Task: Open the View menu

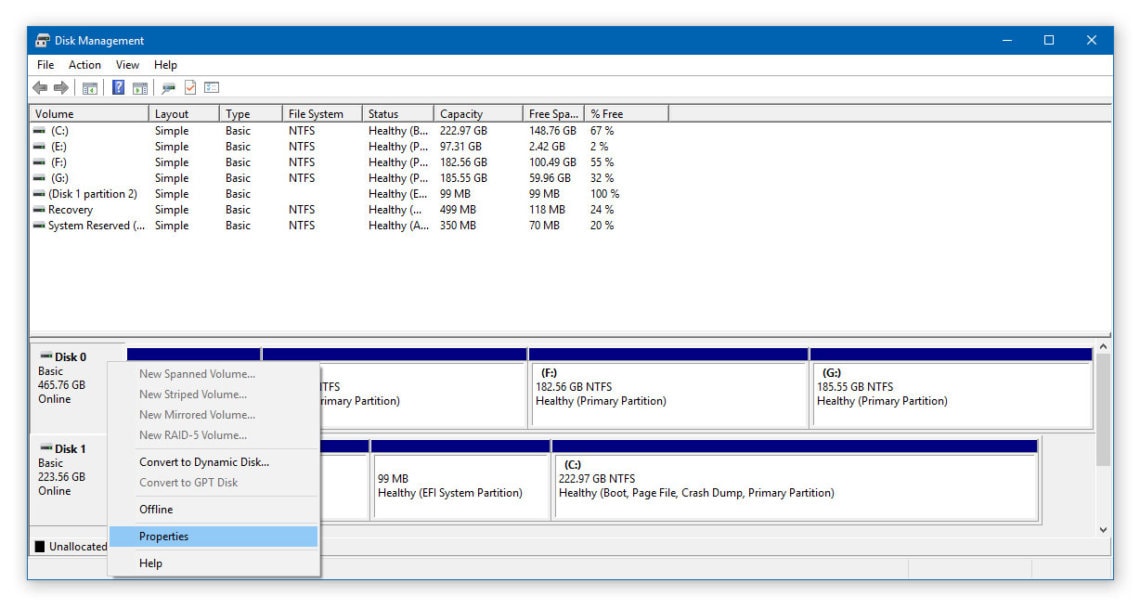Action: [x=128, y=65]
